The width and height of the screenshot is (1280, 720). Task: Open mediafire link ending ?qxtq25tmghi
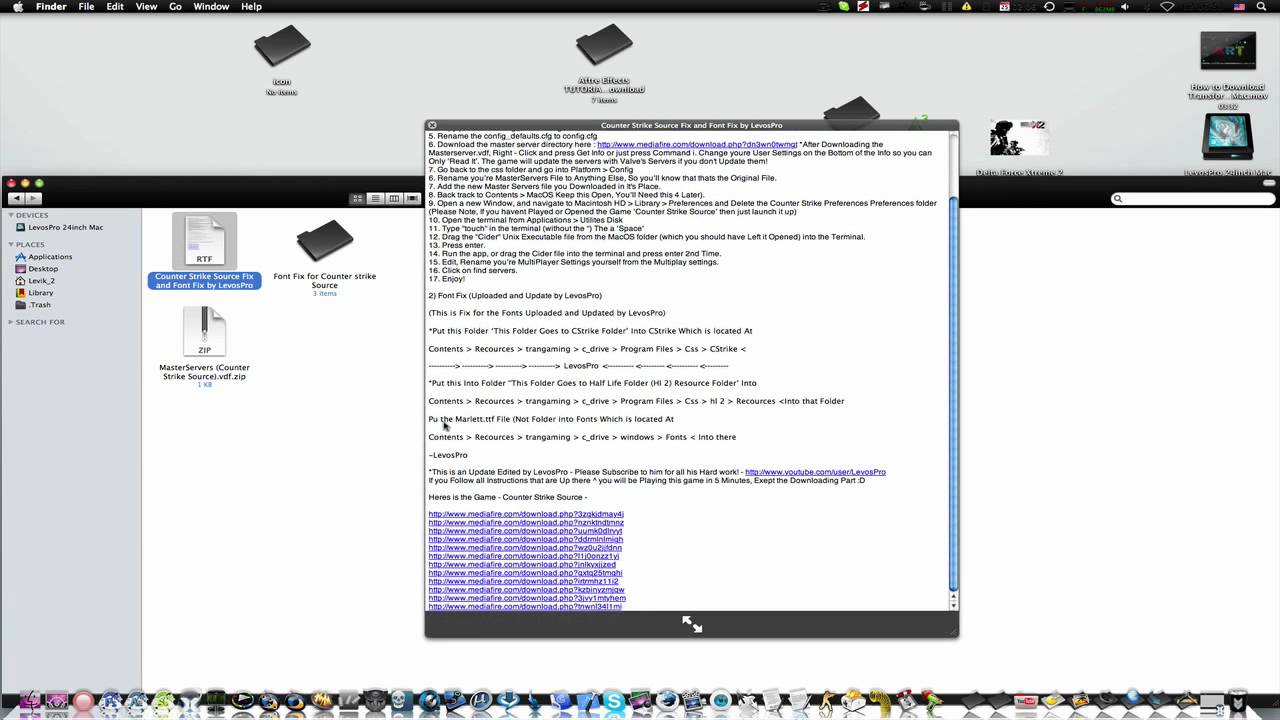pyautogui.click(x=525, y=573)
